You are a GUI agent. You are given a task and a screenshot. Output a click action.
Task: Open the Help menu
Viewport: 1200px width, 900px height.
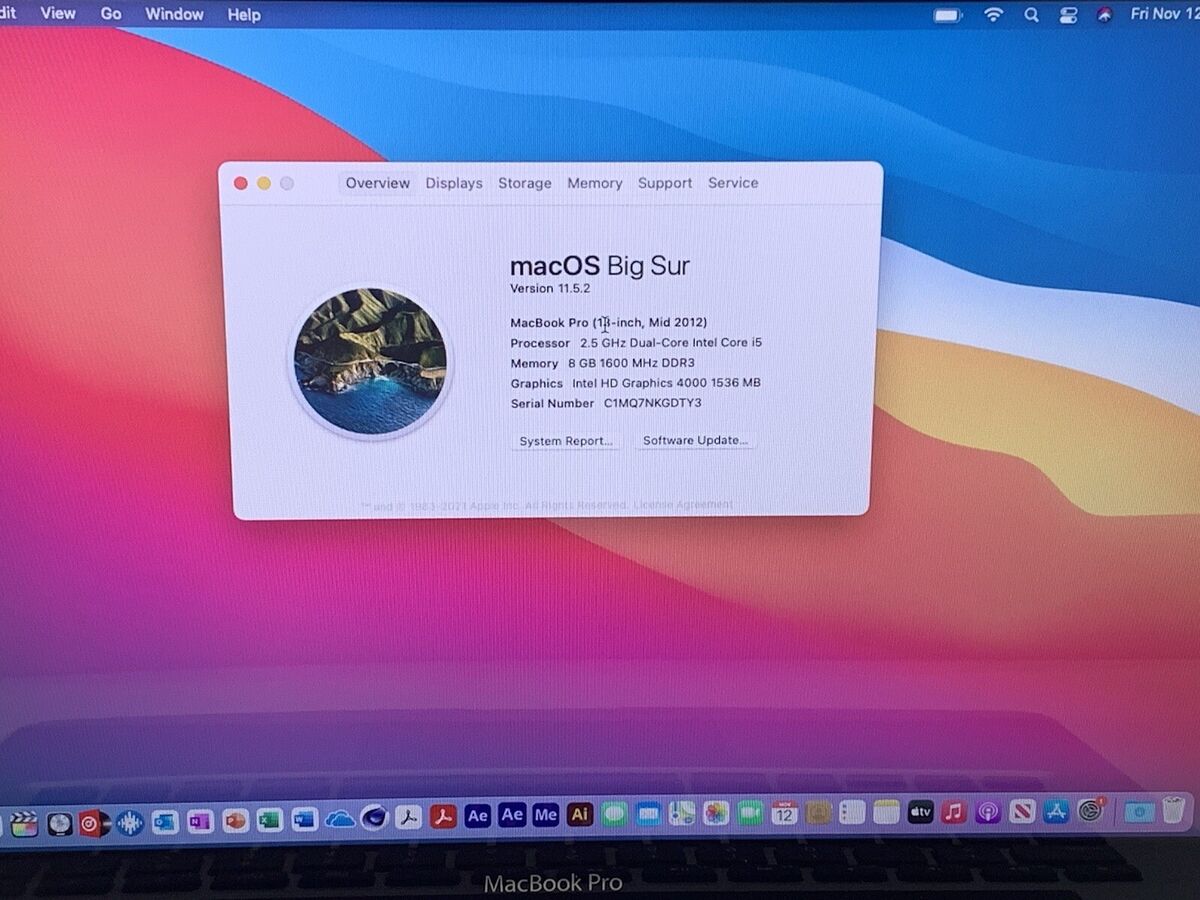click(x=244, y=15)
